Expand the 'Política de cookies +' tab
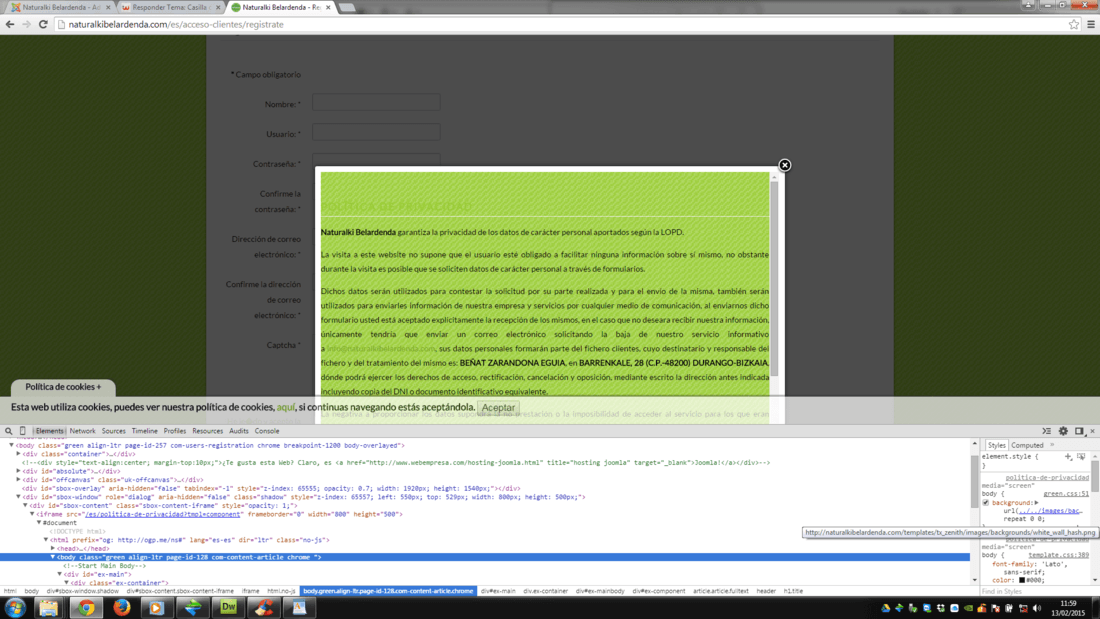Screen dimensions: 1100x619 tap(63, 387)
